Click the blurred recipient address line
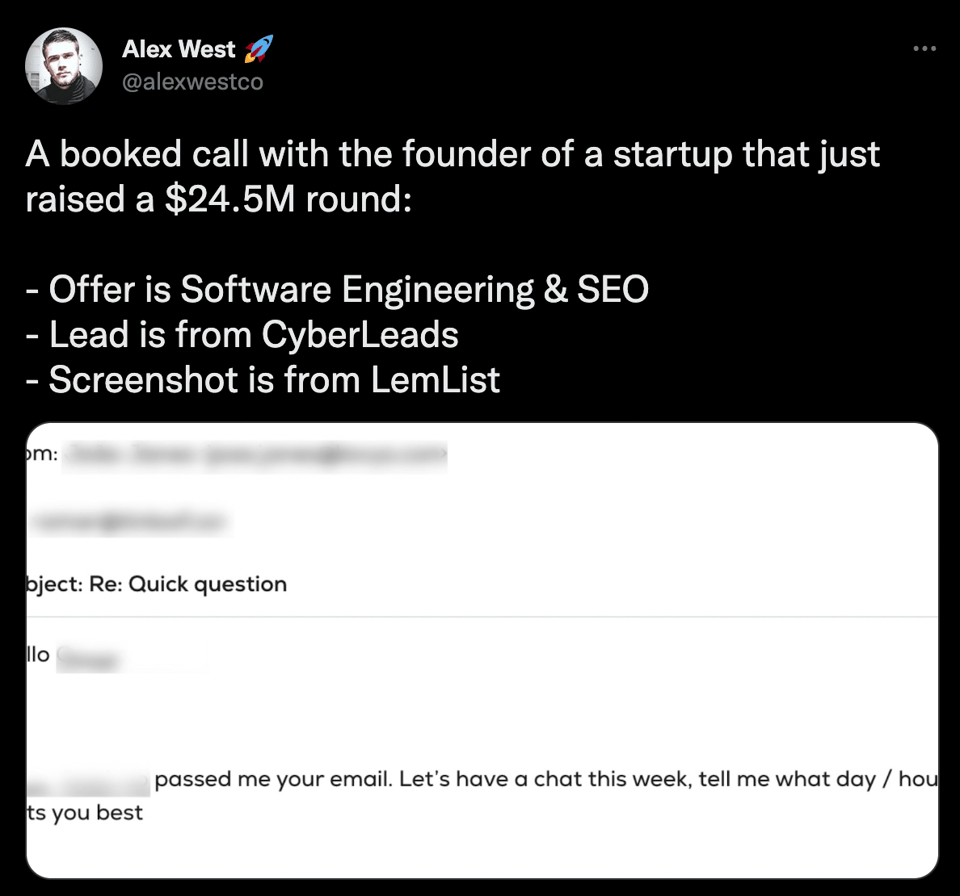This screenshot has width=960, height=896. coord(128,521)
